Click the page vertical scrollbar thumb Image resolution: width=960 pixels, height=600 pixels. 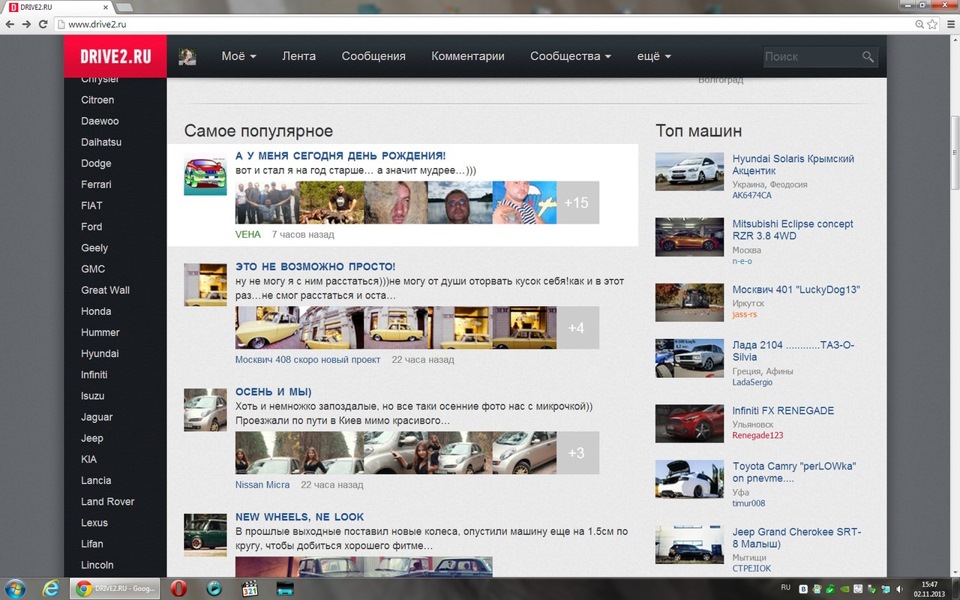tap(954, 152)
